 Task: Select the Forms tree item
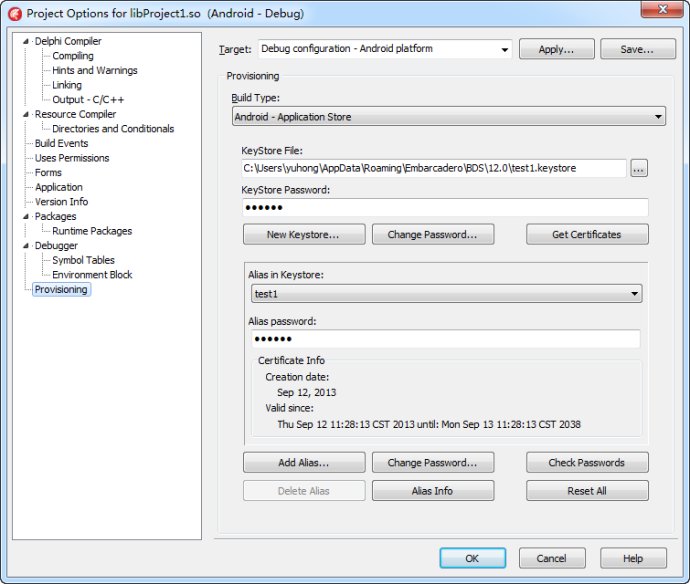48,172
